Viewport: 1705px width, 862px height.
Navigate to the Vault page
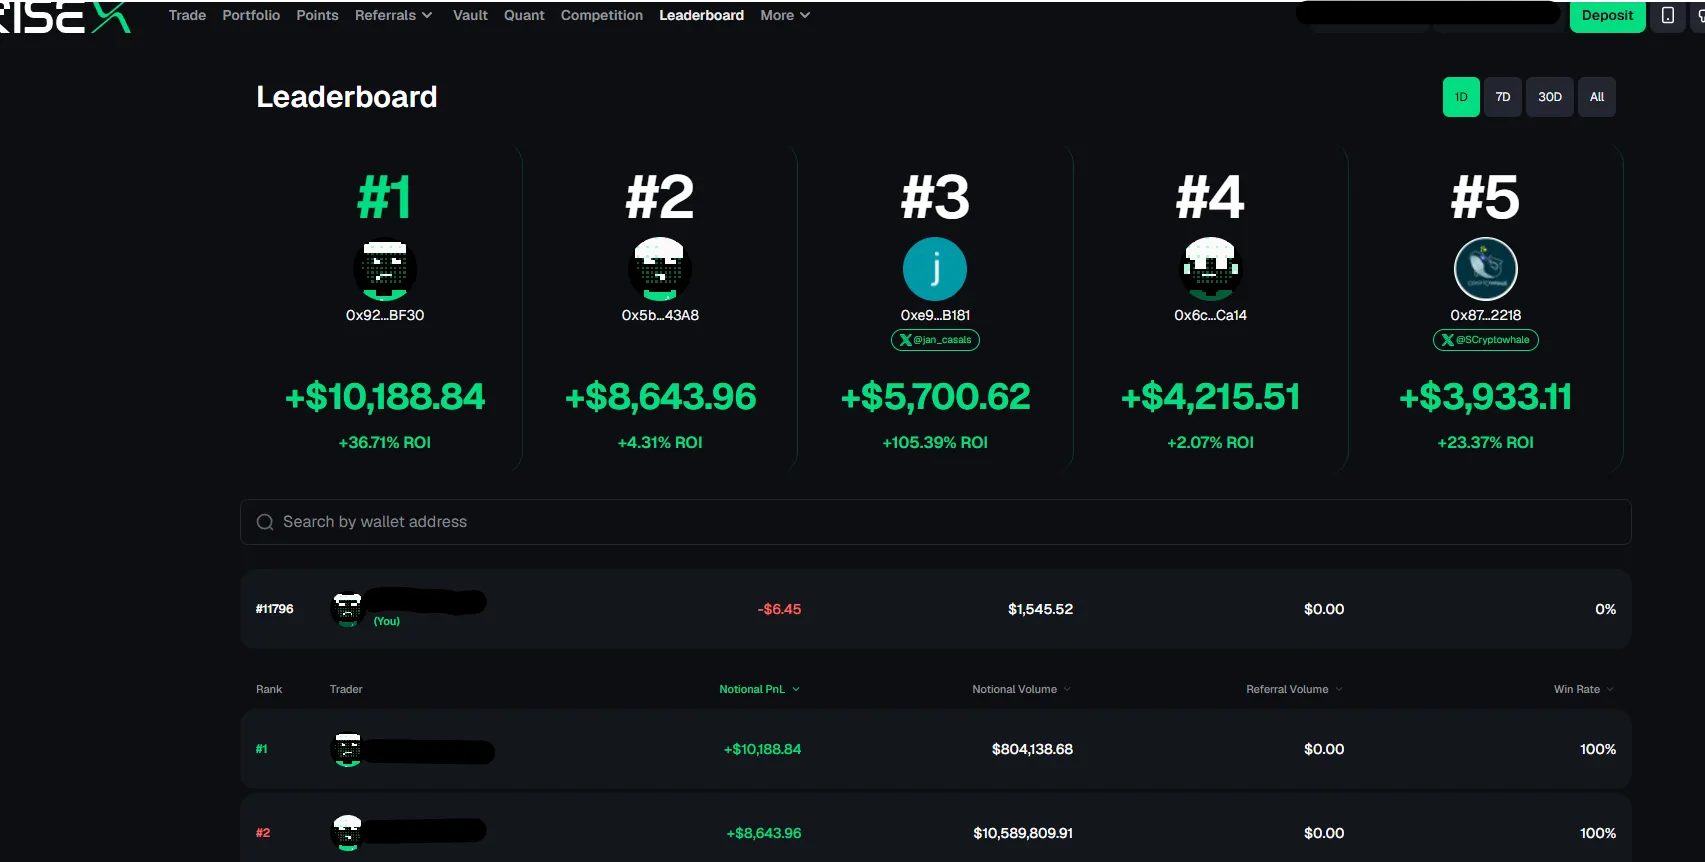coord(470,15)
